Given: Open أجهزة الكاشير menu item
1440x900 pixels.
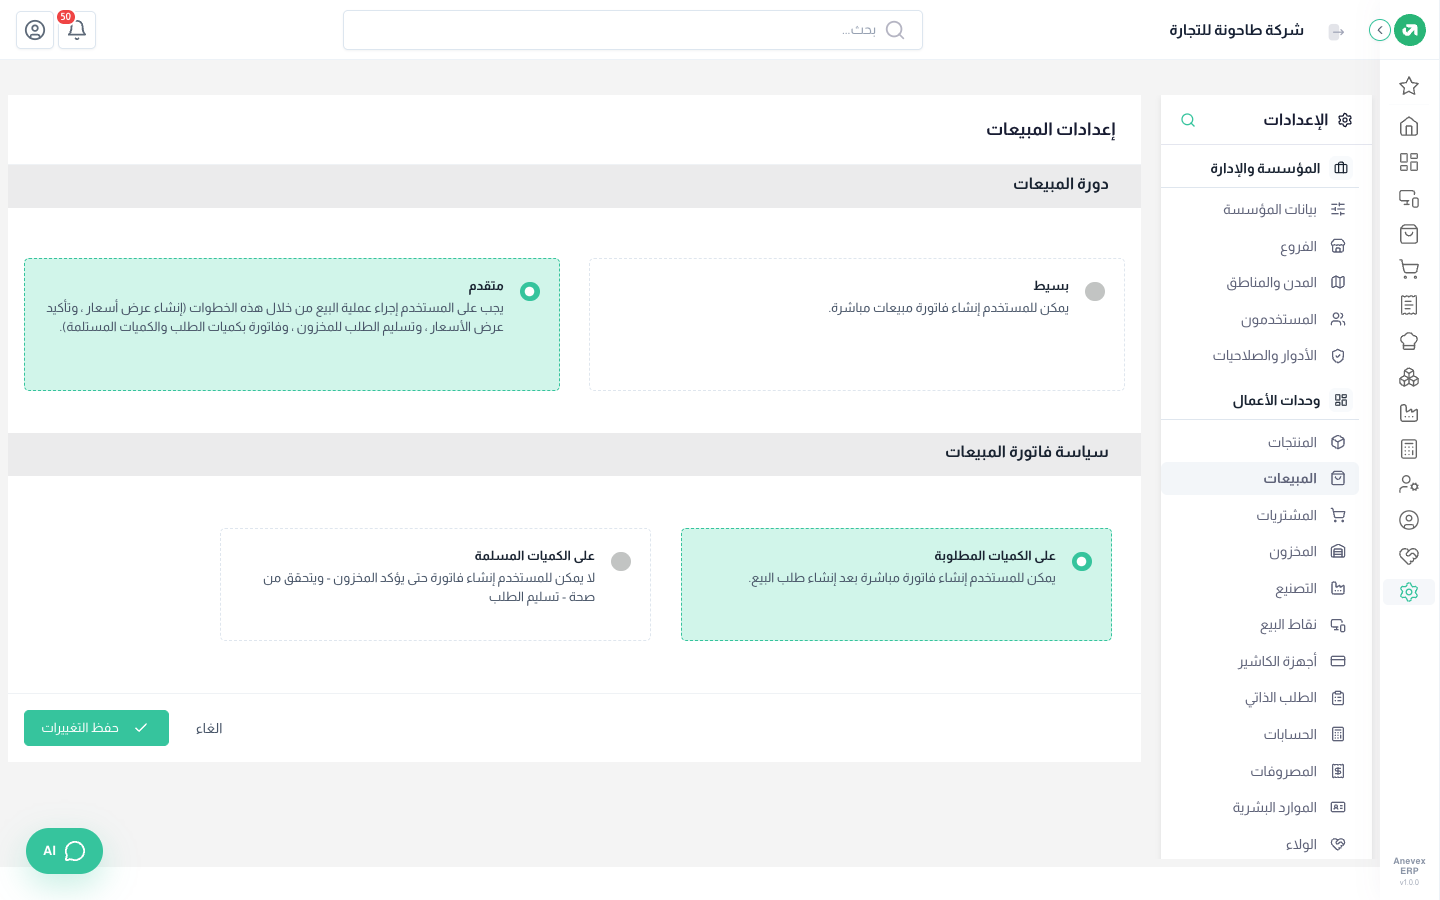Looking at the screenshot, I should [x=1260, y=661].
